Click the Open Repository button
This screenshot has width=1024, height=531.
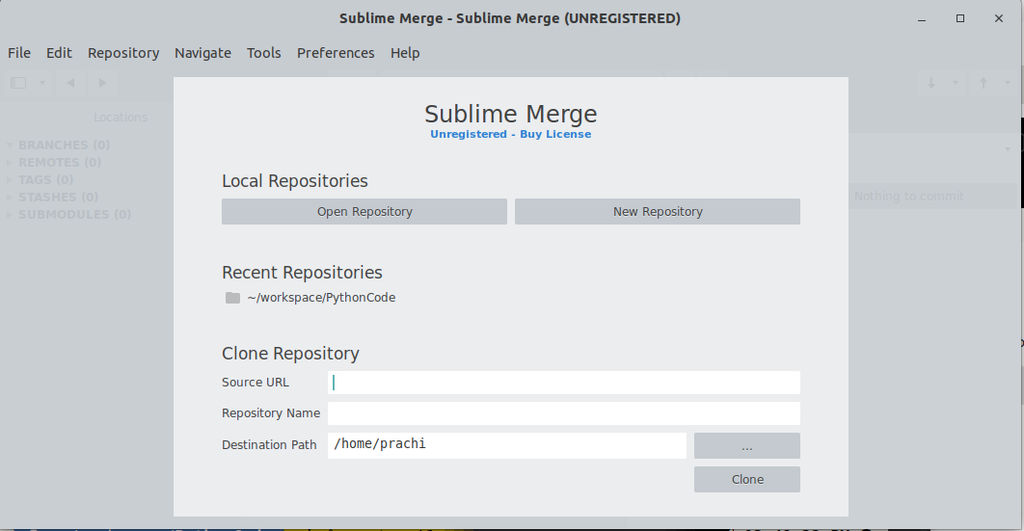coord(364,212)
